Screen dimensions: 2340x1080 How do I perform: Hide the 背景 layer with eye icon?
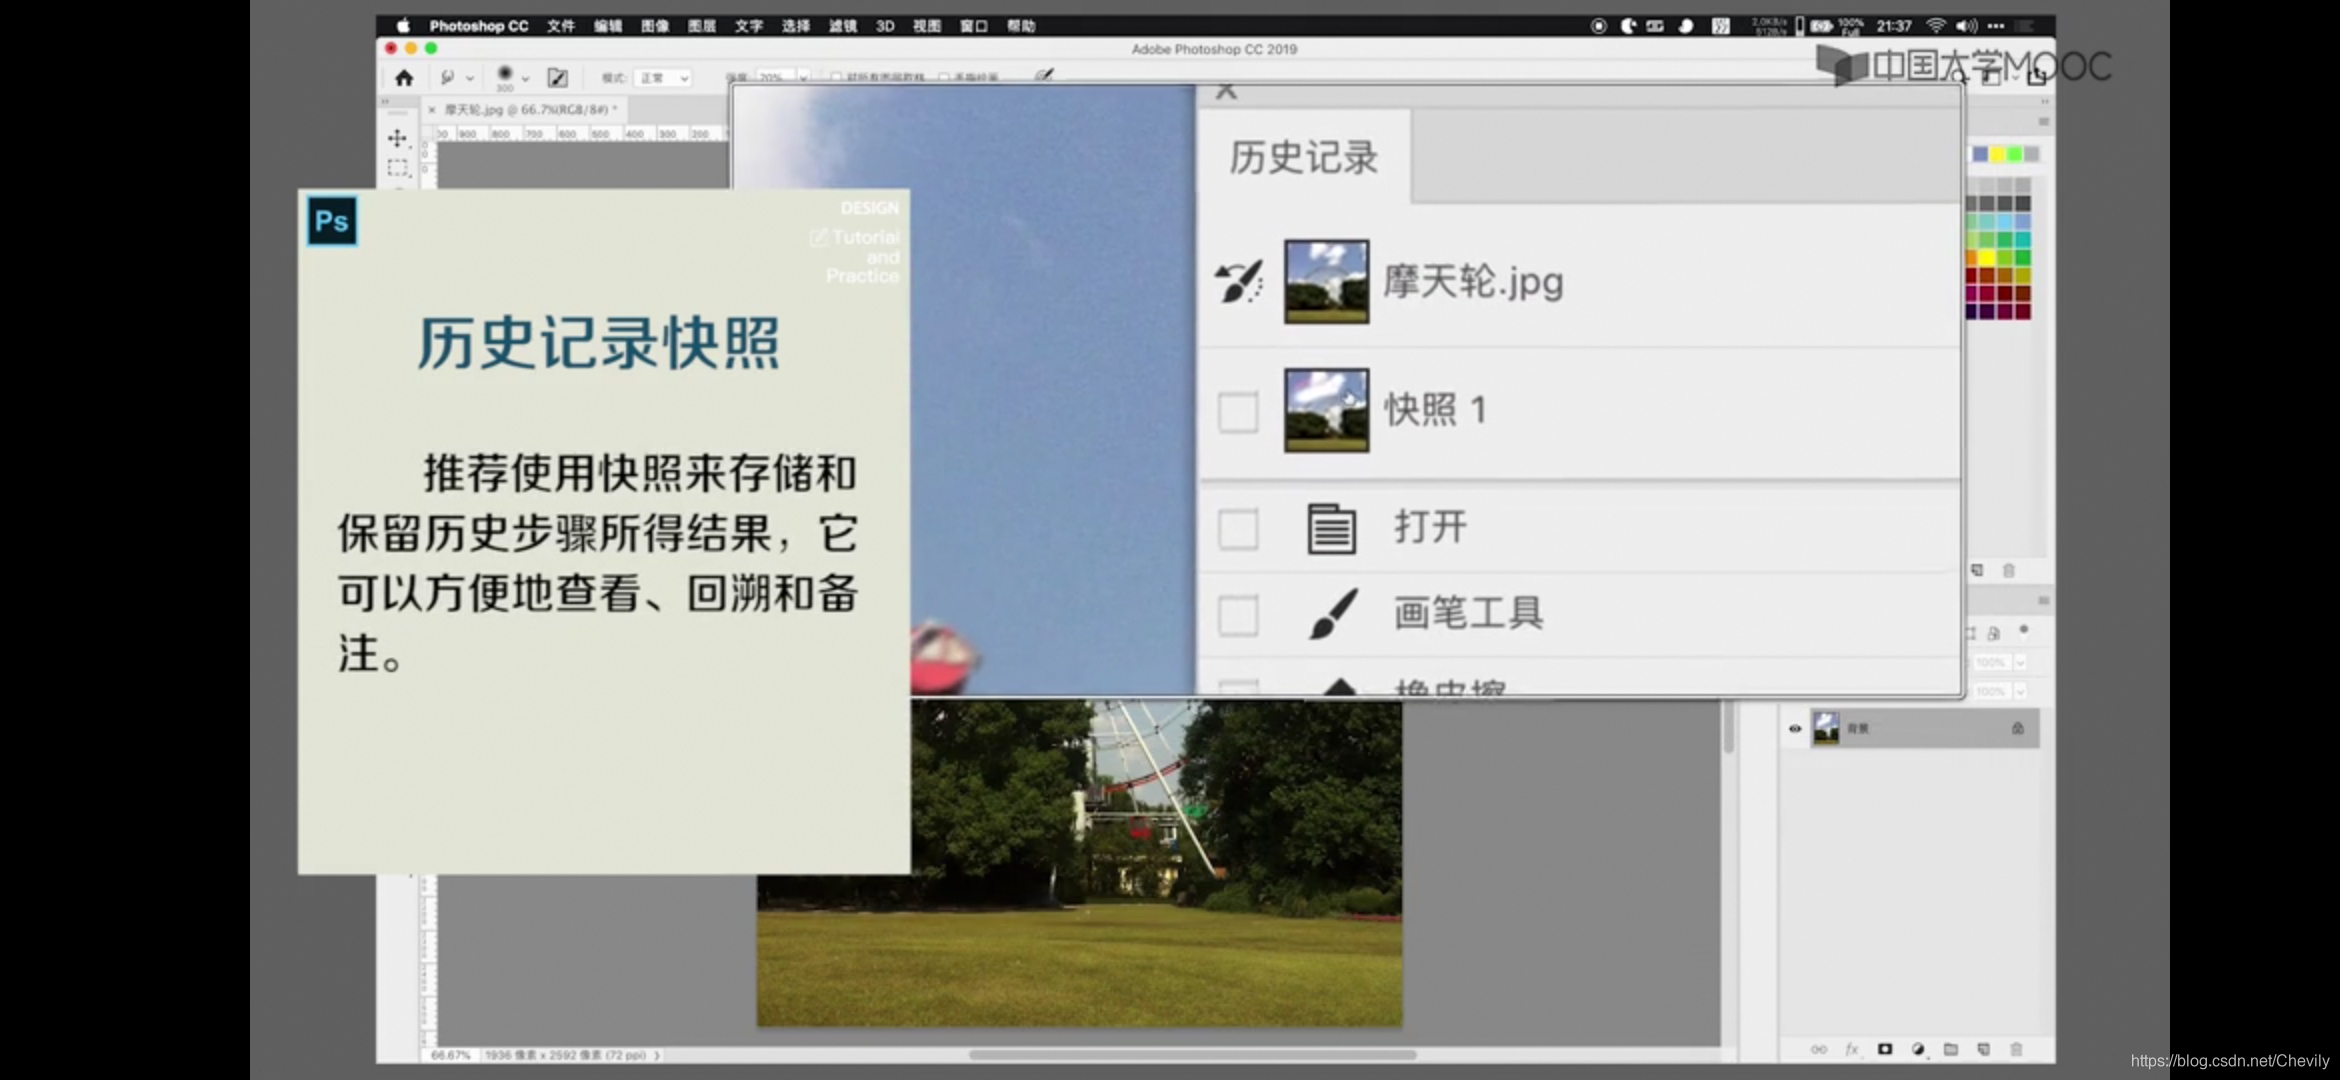(x=1795, y=728)
